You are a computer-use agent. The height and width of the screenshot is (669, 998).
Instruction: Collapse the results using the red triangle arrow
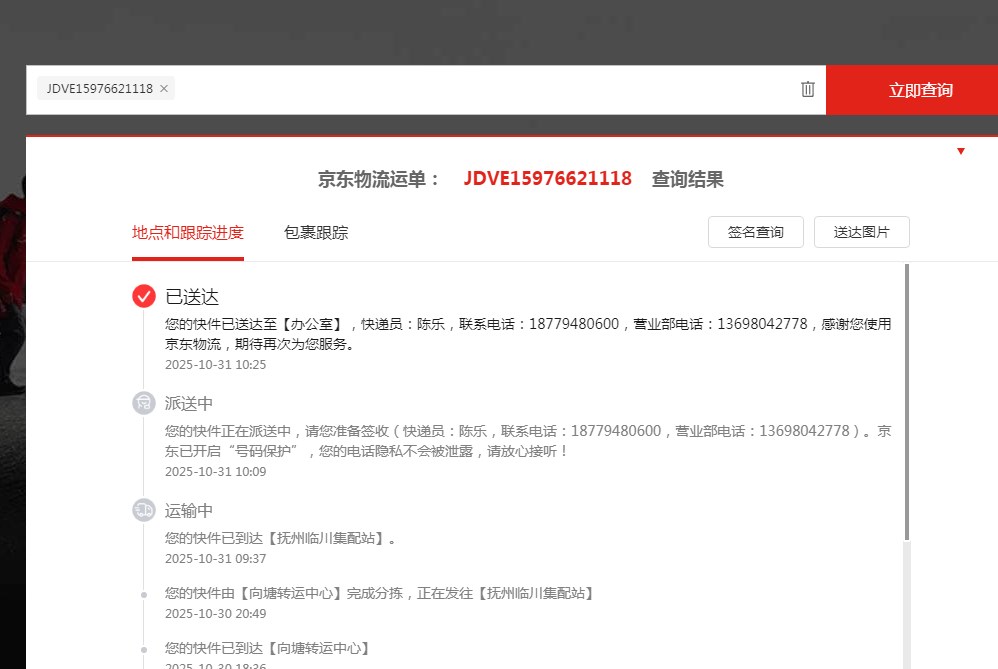(x=960, y=151)
